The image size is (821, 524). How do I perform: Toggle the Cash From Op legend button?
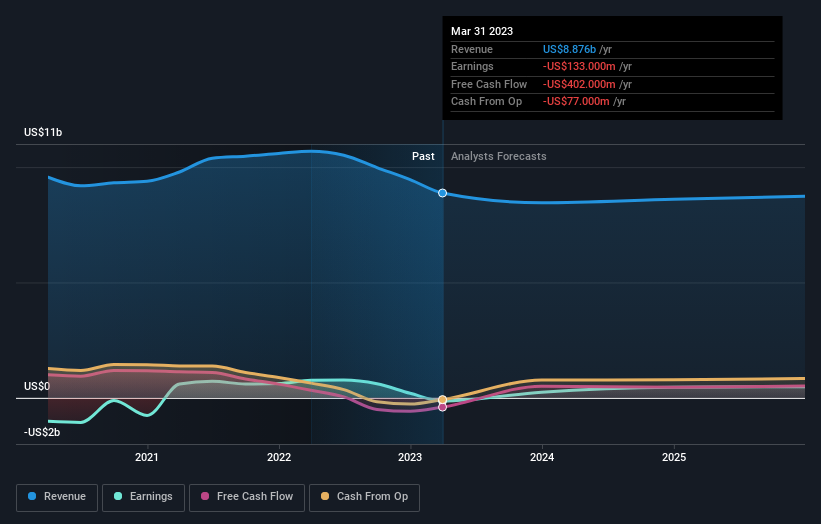pyautogui.click(x=364, y=497)
